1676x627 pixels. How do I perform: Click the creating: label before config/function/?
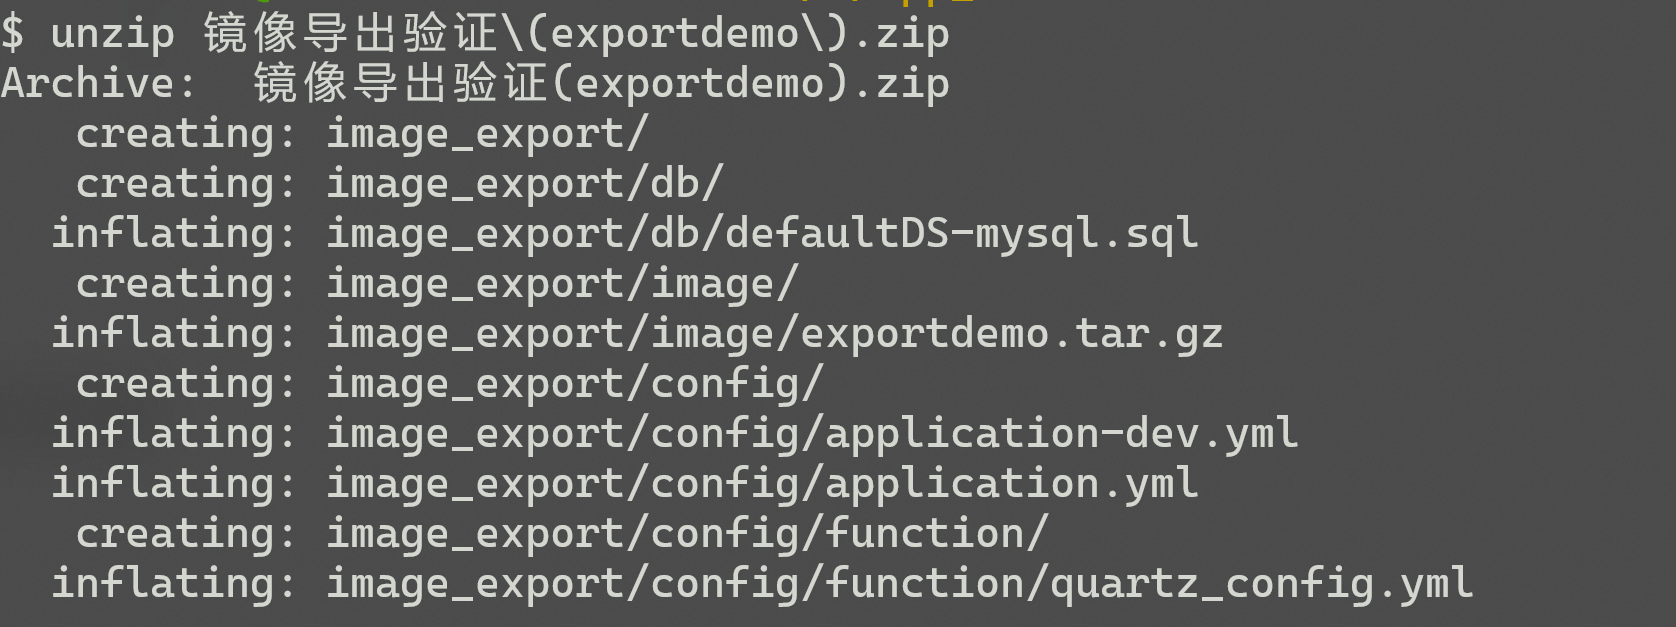click(x=186, y=534)
